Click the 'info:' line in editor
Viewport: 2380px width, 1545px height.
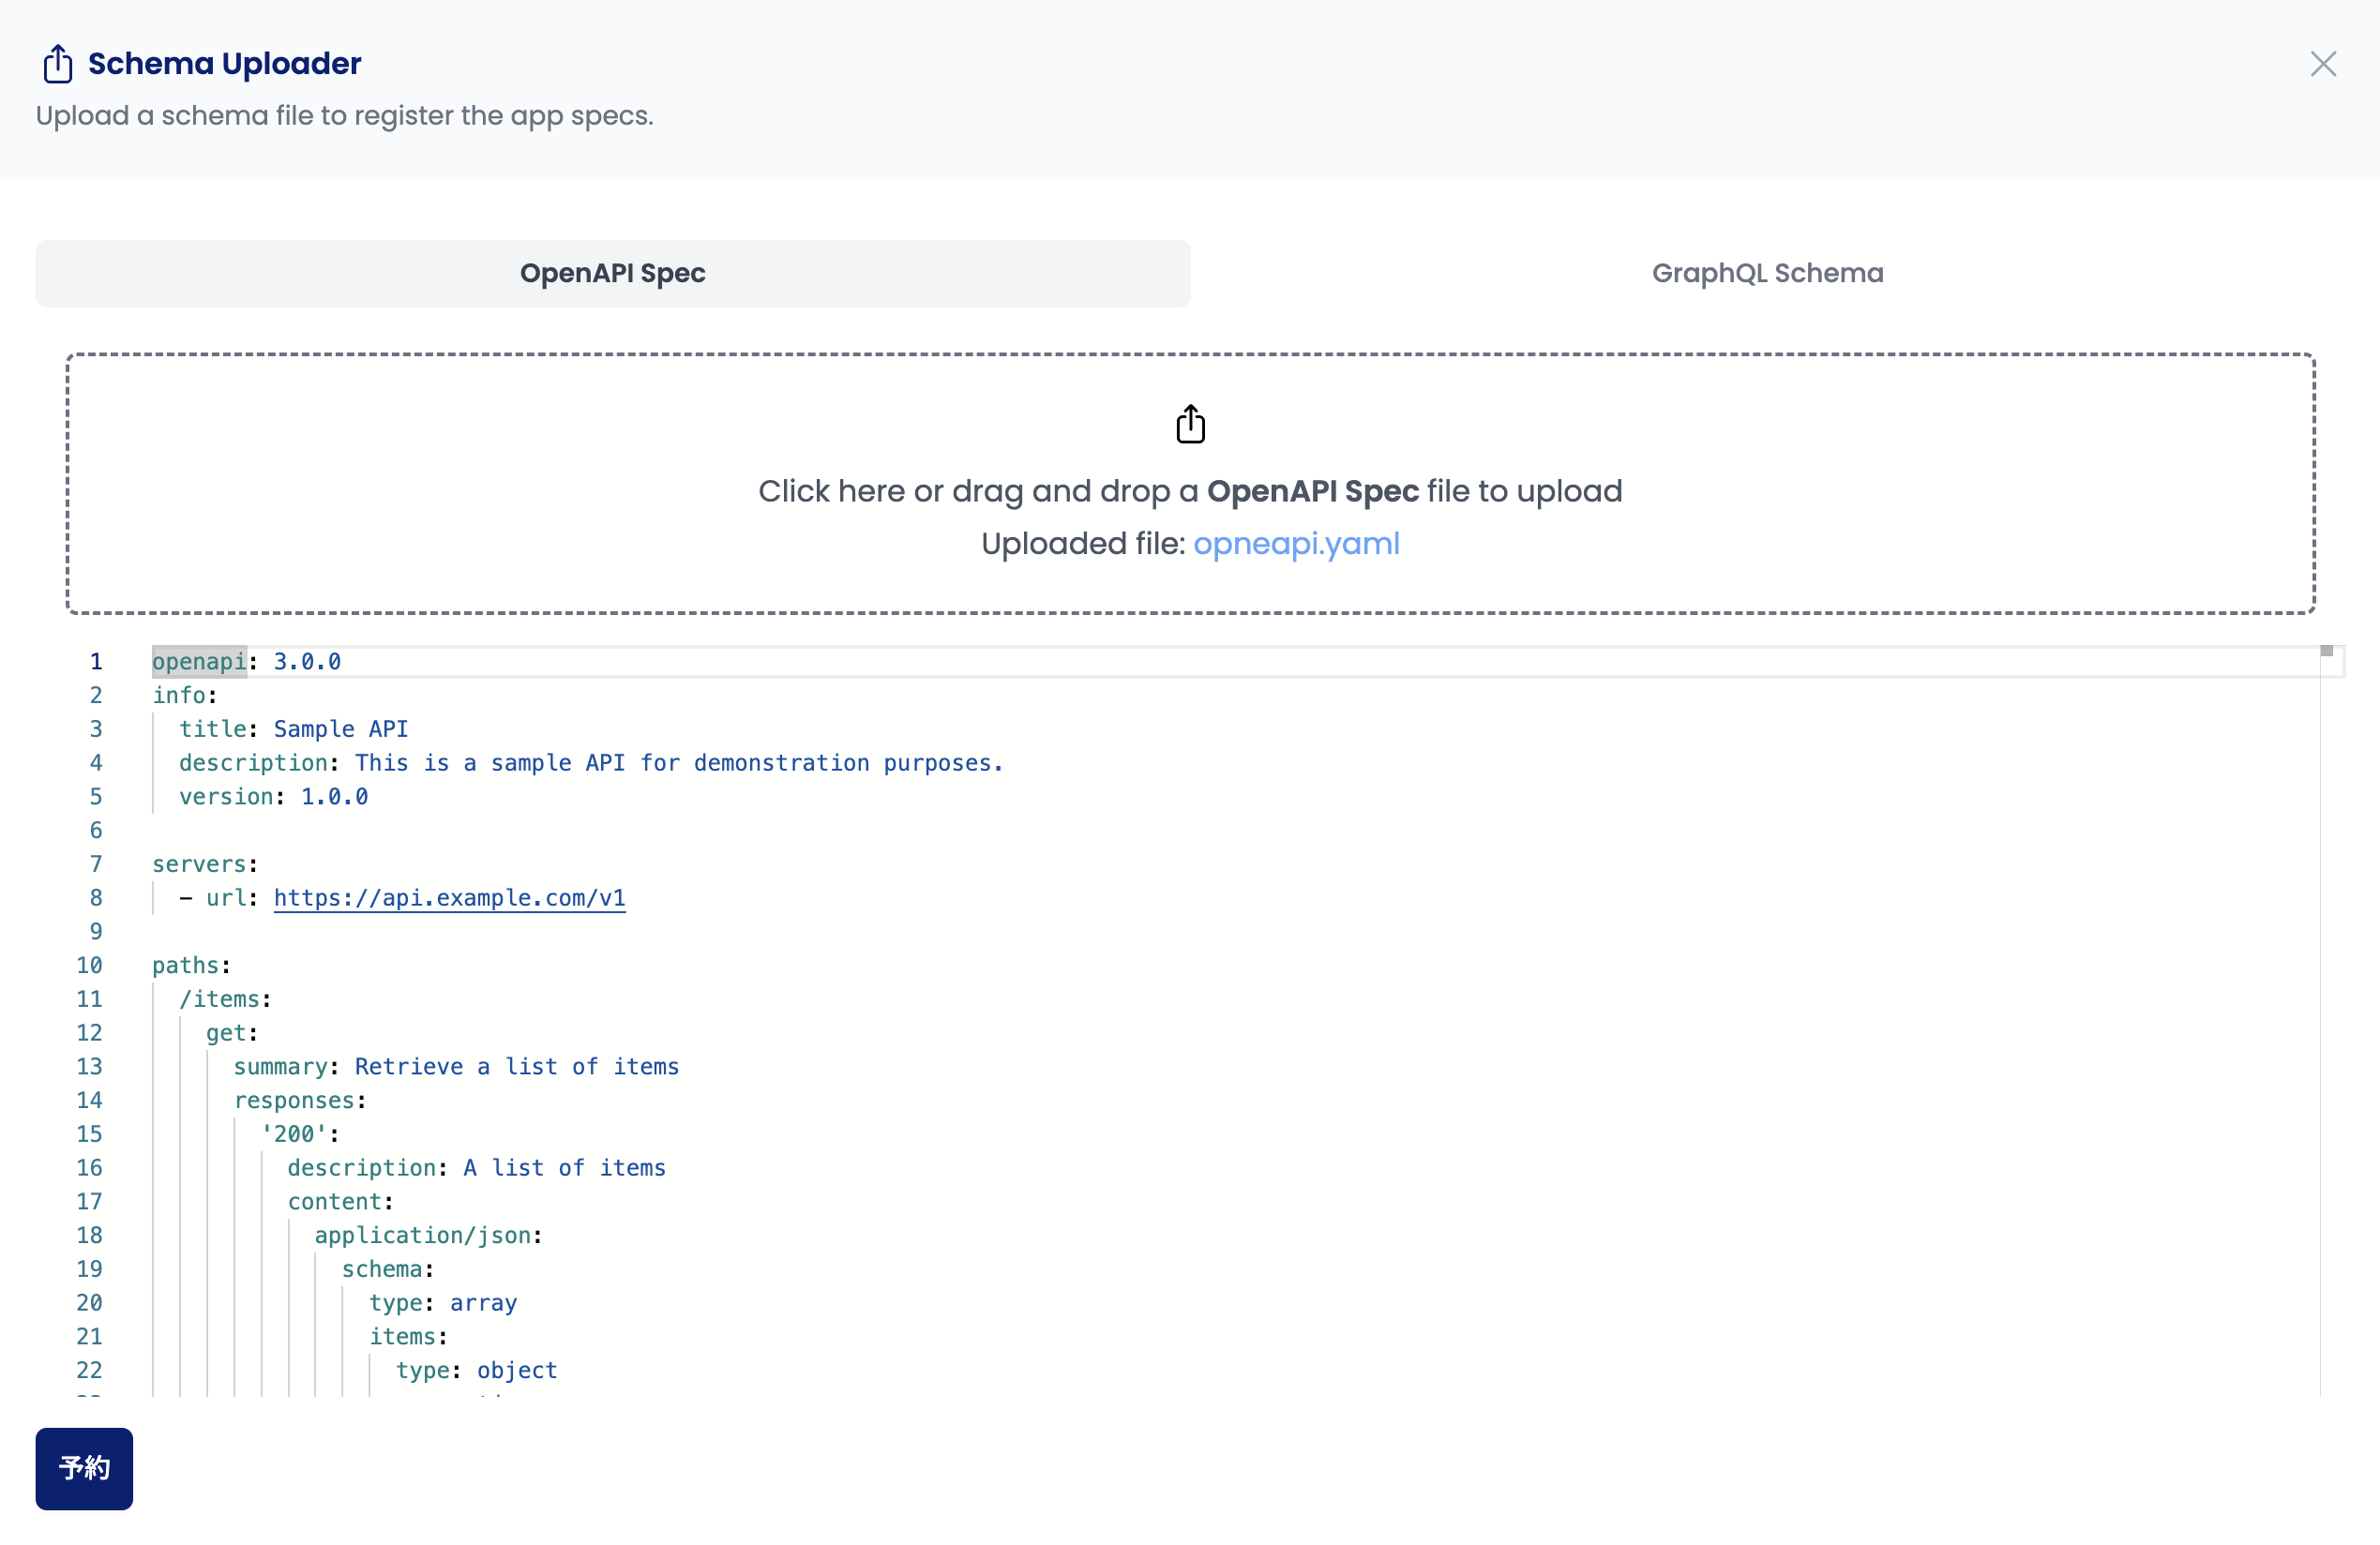(184, 695)
